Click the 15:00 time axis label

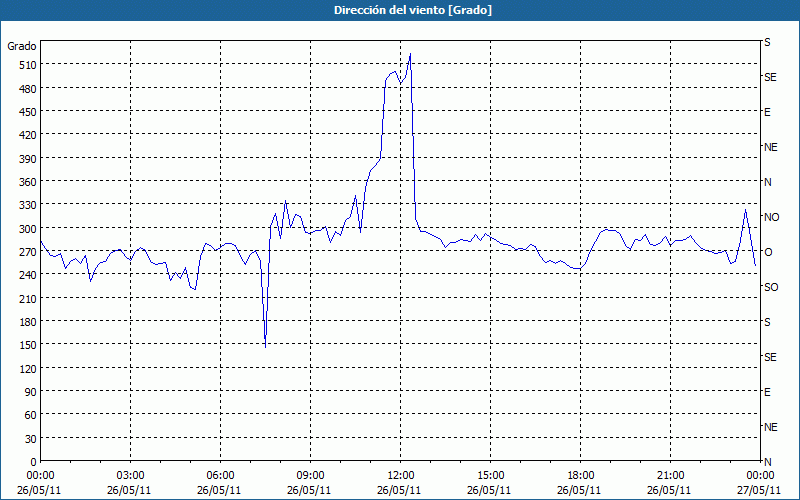(490, 476)
